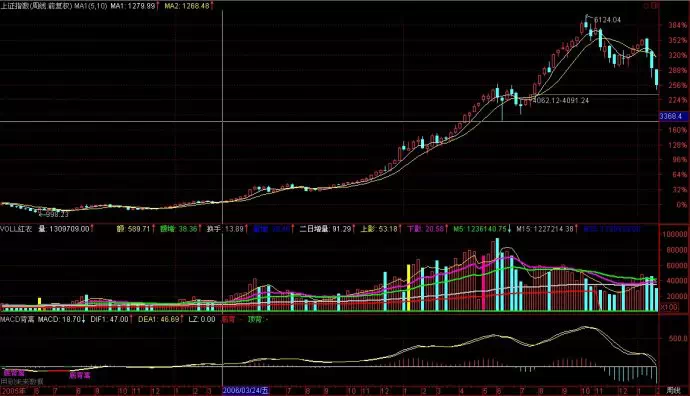690x396 pixels.
Task: Click the 384% scale label on right axis
Action: click(677, 25)
